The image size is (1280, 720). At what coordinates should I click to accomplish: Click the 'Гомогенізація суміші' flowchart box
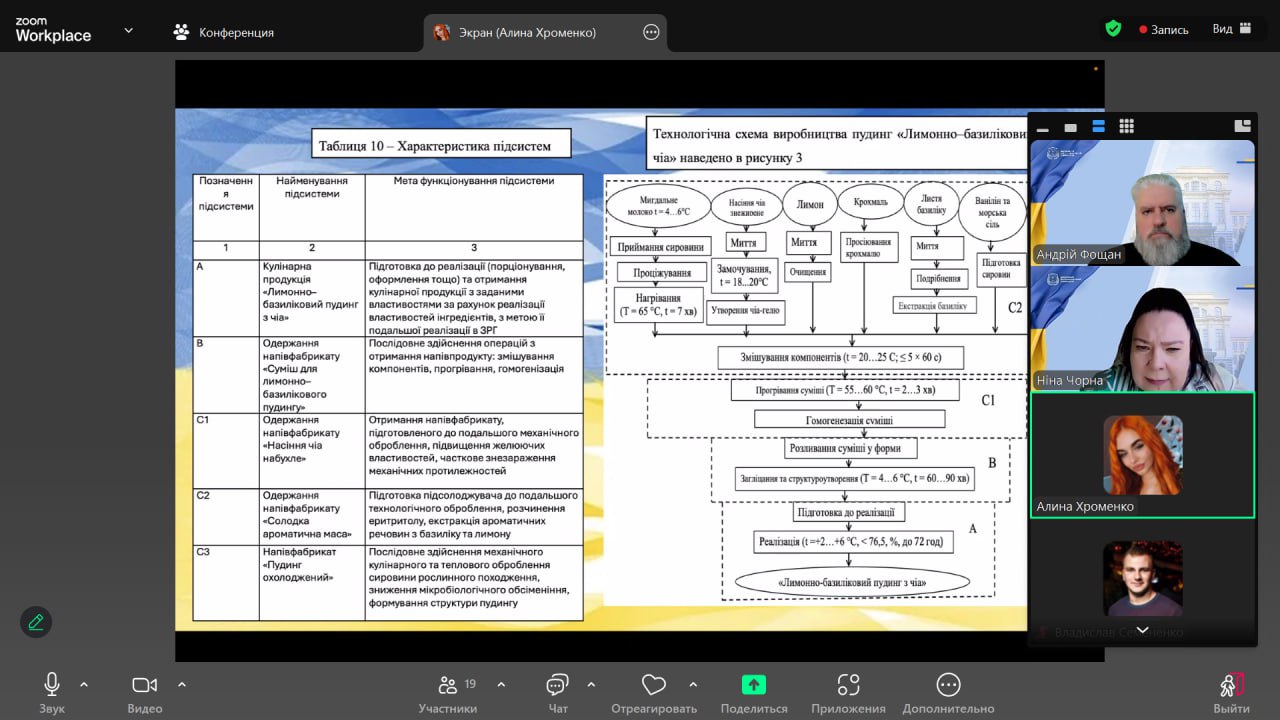[x=849, y=420]
